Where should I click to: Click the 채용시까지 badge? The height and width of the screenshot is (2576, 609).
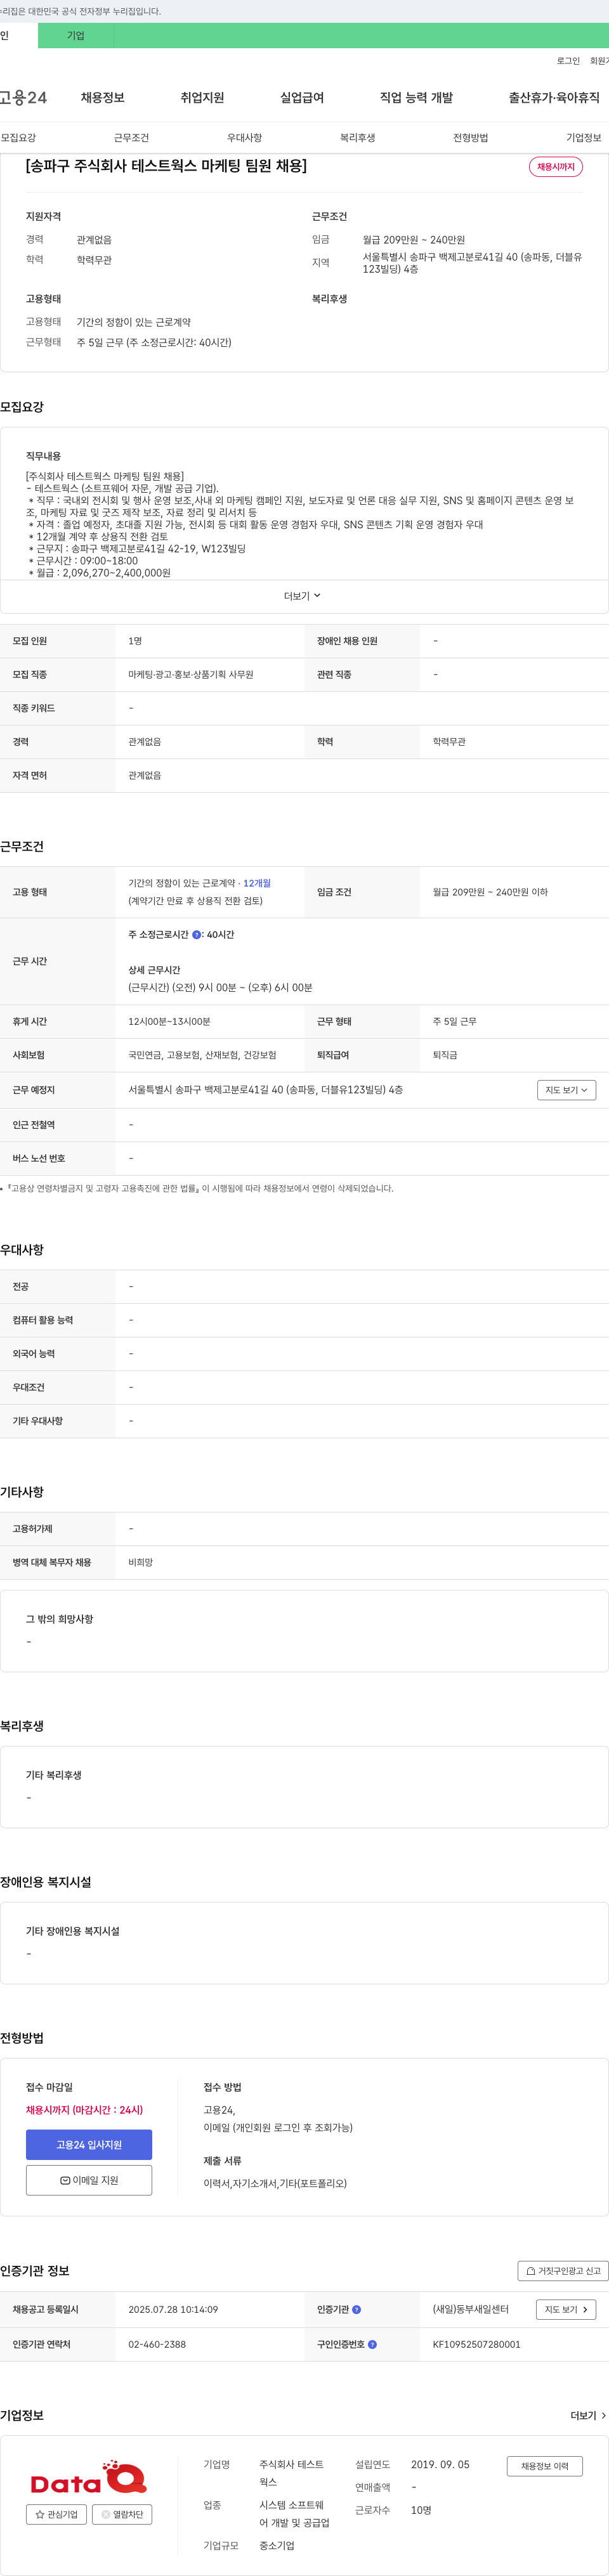coord(556,167)
